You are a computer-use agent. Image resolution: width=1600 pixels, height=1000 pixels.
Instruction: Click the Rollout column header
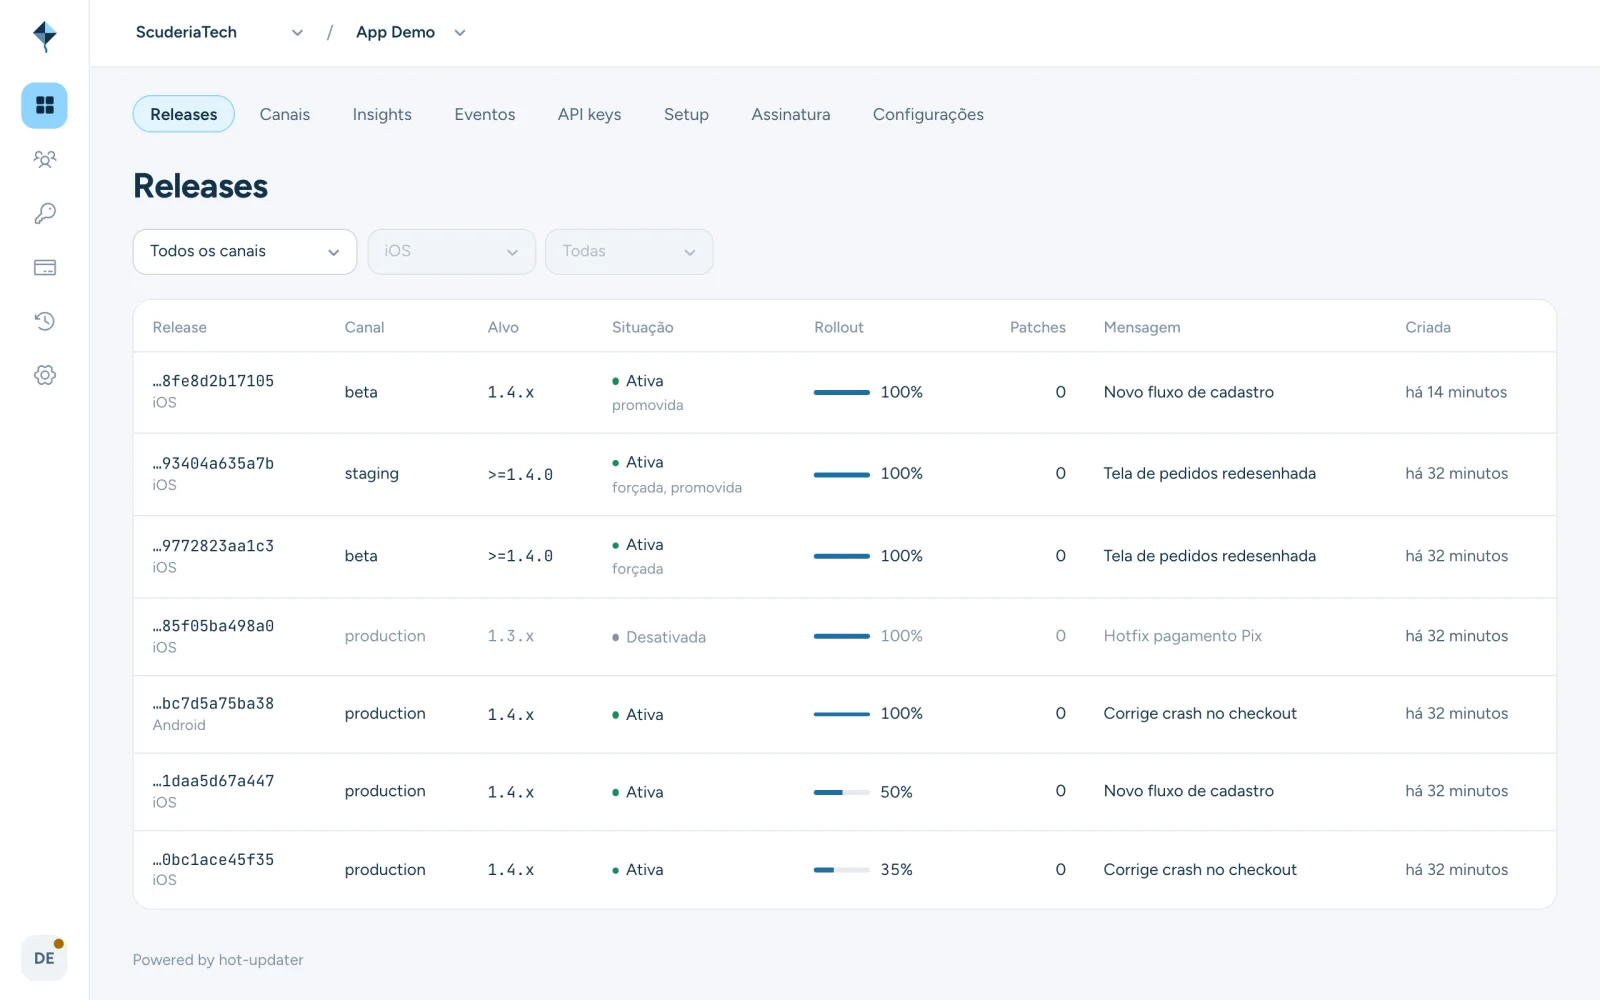(839, 327)
